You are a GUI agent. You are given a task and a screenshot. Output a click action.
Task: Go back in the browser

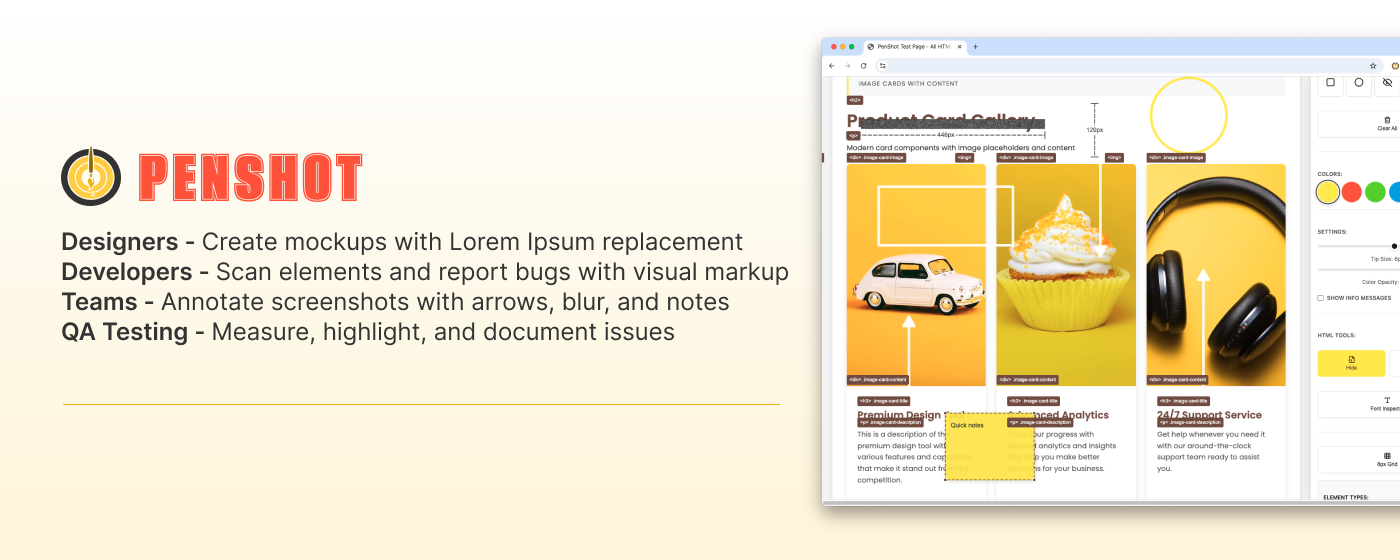(832, 65)
